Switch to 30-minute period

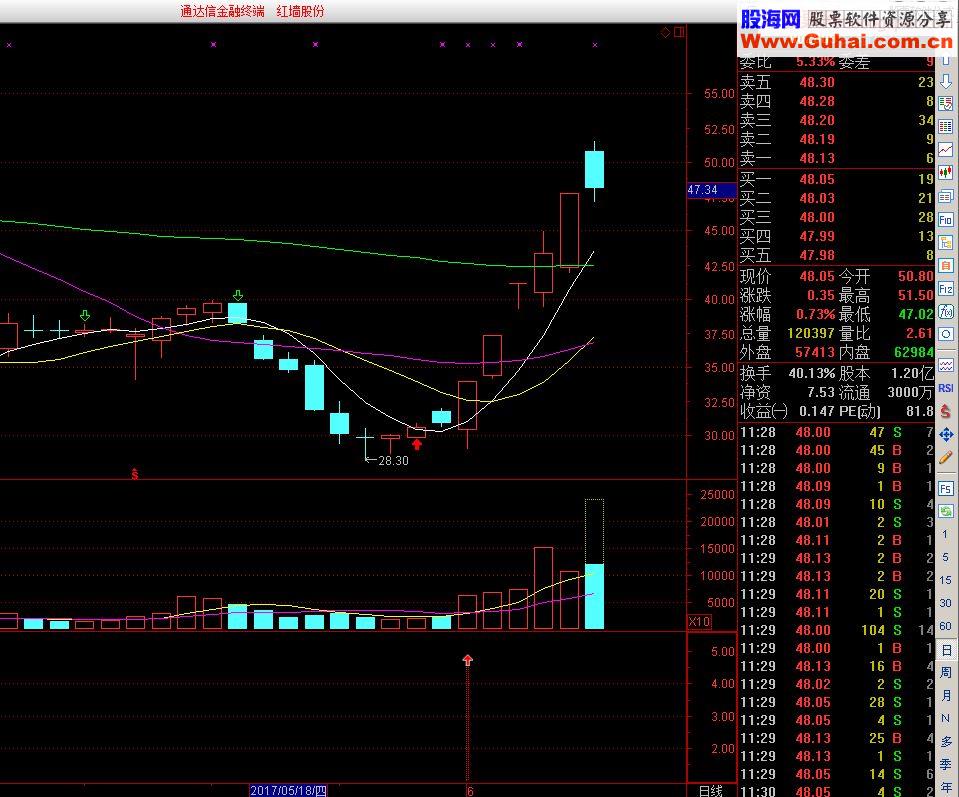(x=946, y=603)
